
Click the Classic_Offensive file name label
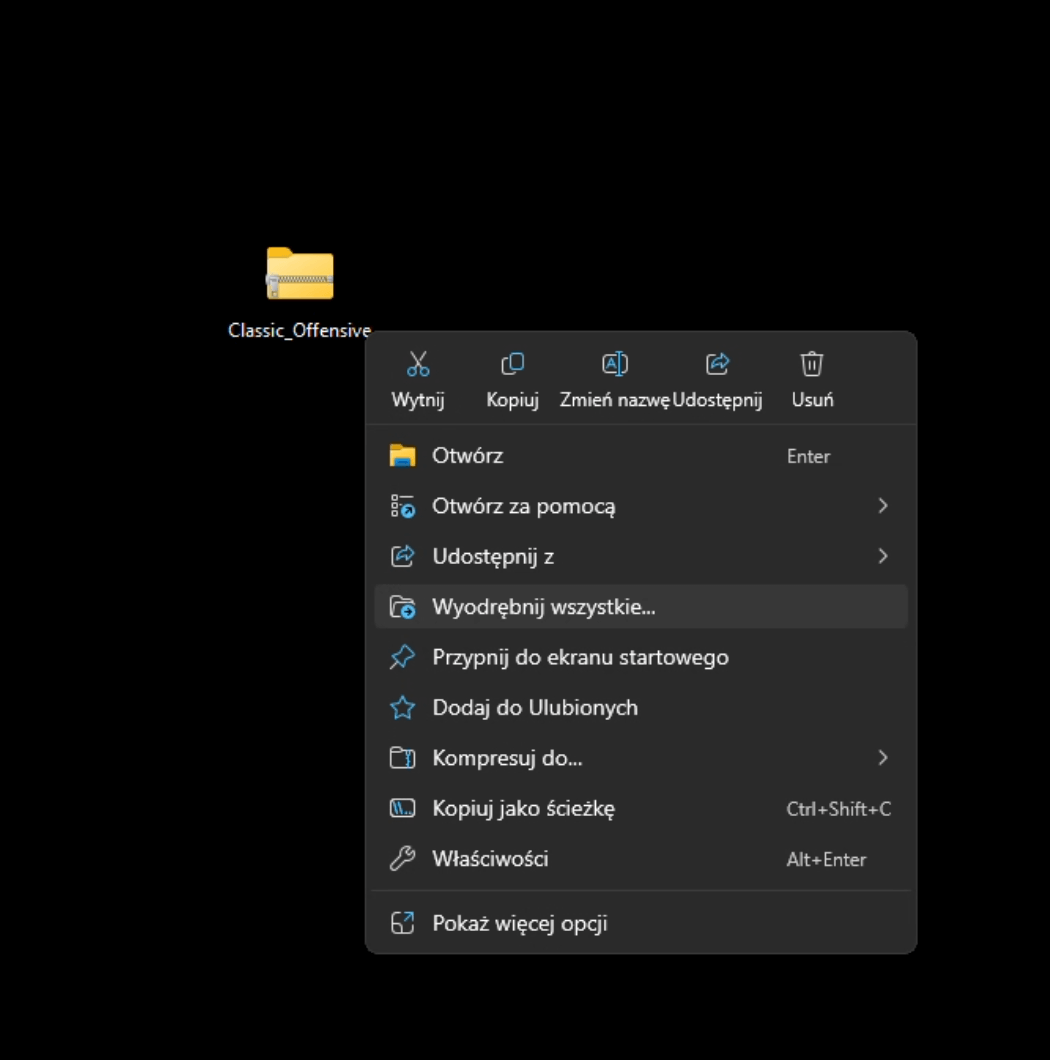(299, 331)
